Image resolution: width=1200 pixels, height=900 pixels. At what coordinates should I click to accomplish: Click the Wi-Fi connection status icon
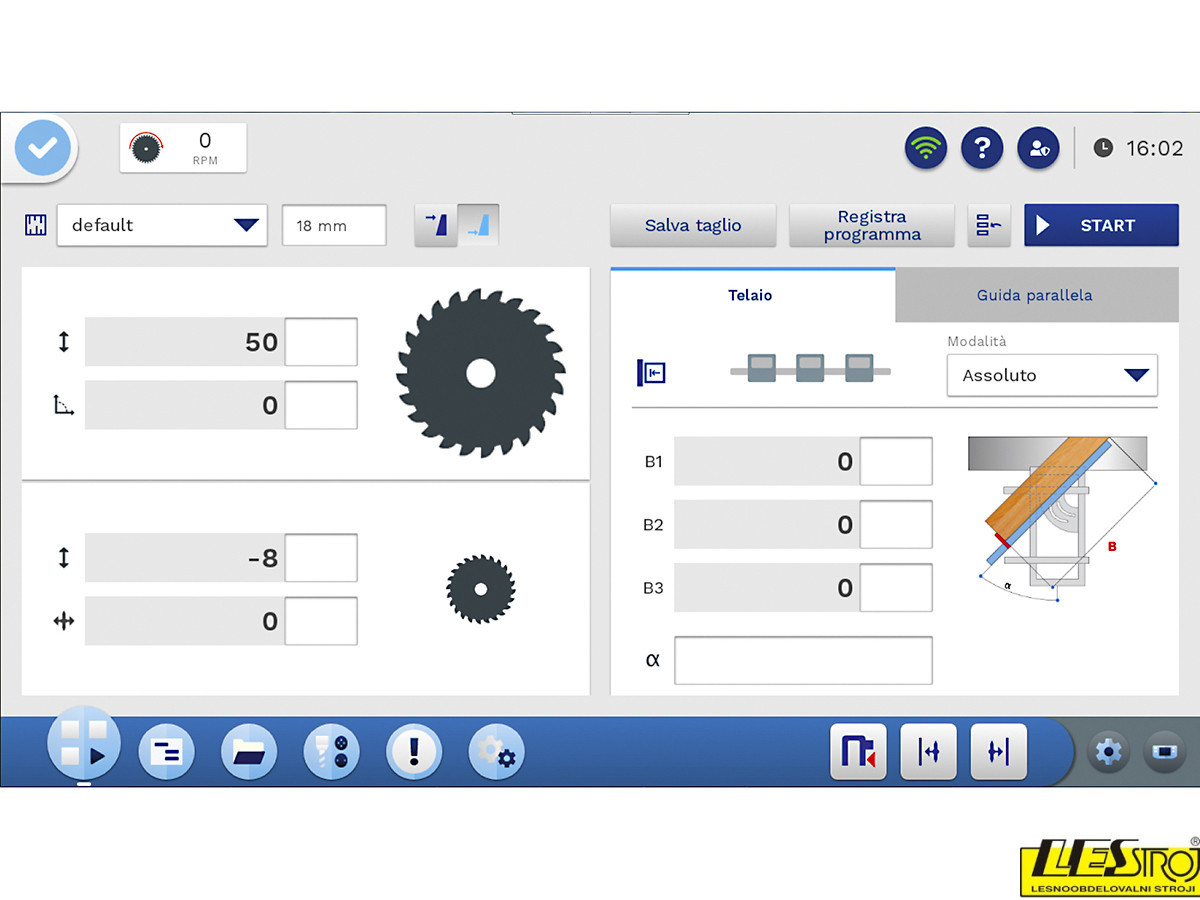click(926, 149)
